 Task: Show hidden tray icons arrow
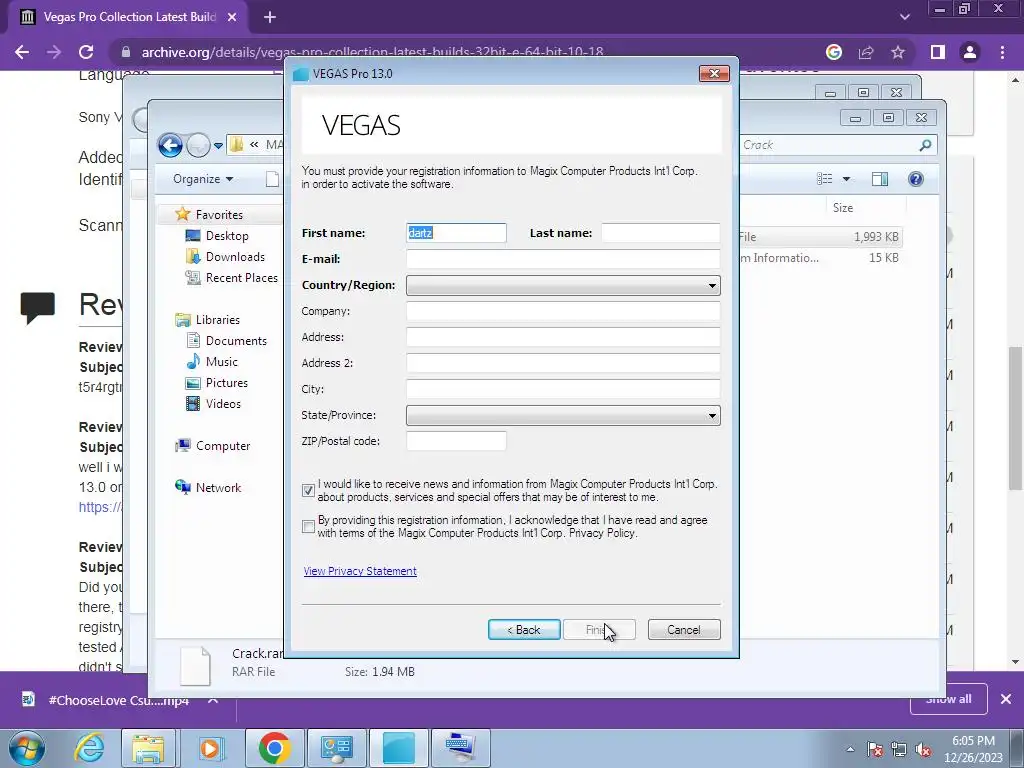pos(850,749)
